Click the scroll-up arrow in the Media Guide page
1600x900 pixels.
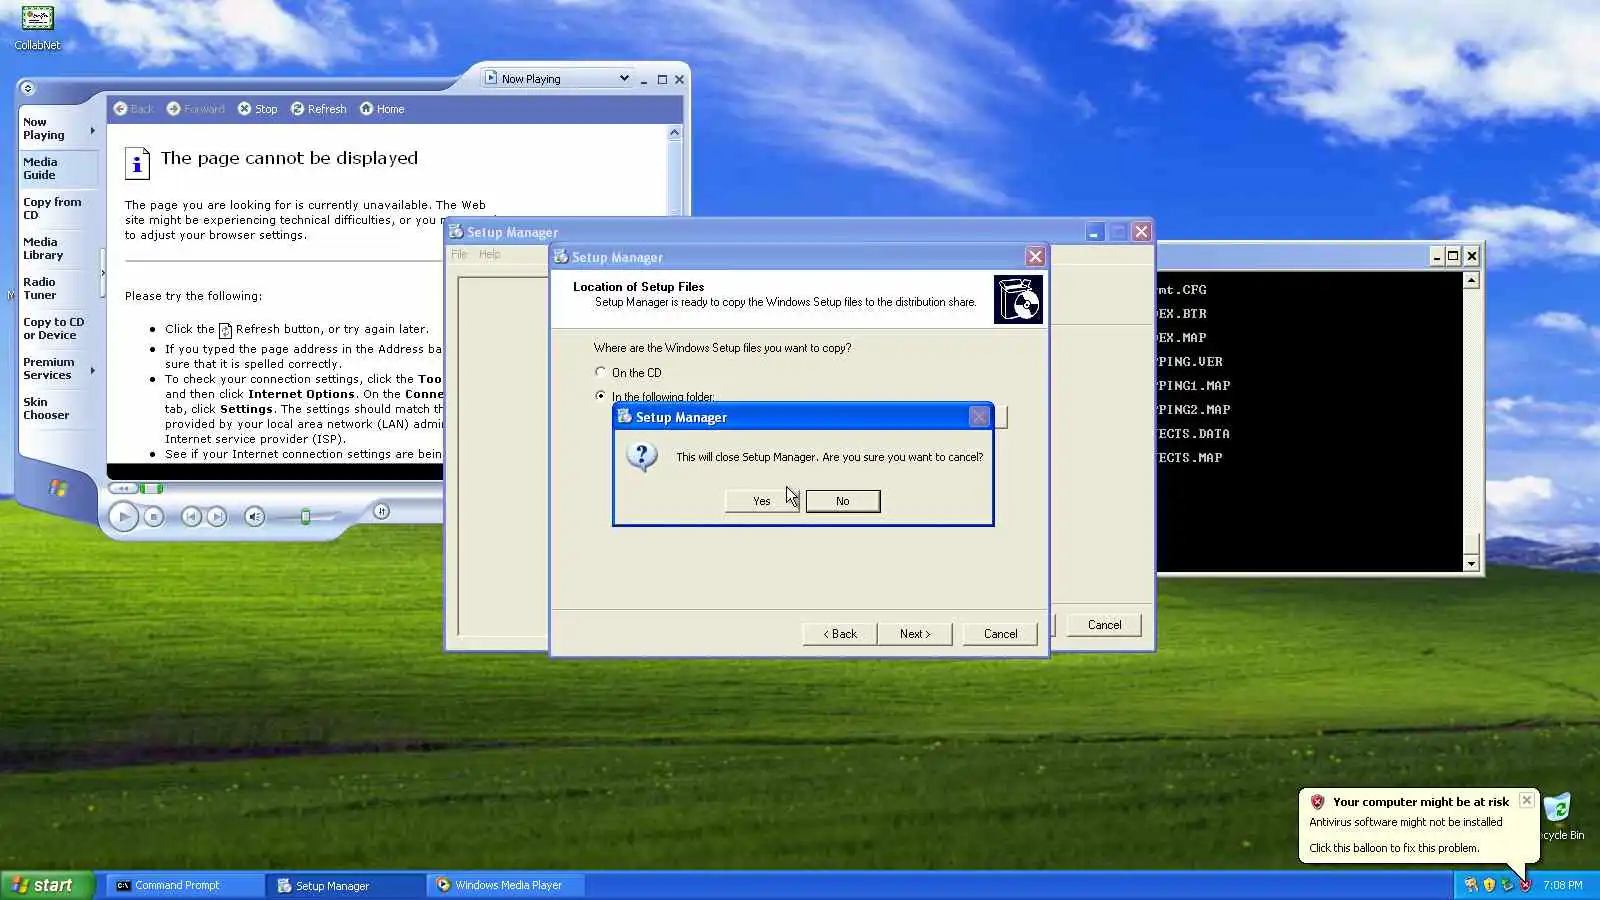674,132
